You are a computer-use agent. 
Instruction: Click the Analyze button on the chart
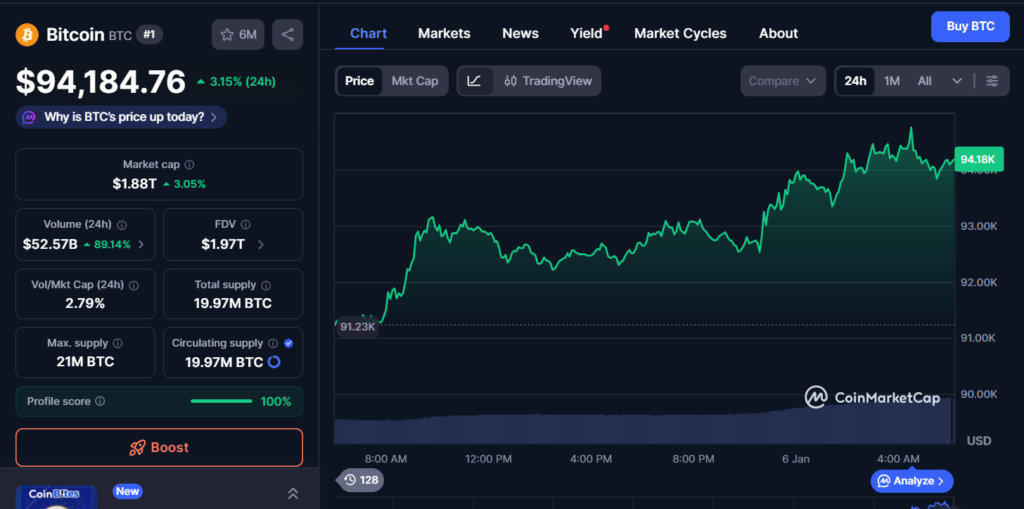pyautogui.click(x=912, y=481)
